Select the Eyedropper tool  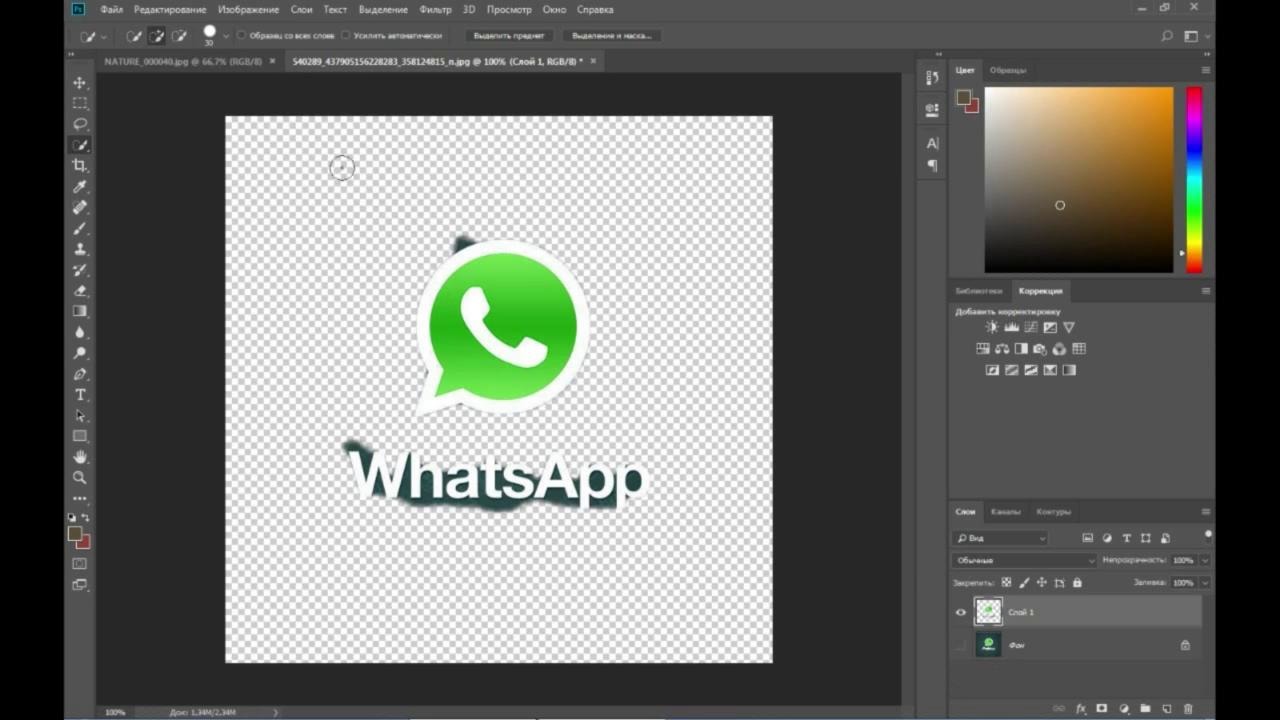click(x=80, y=187)
